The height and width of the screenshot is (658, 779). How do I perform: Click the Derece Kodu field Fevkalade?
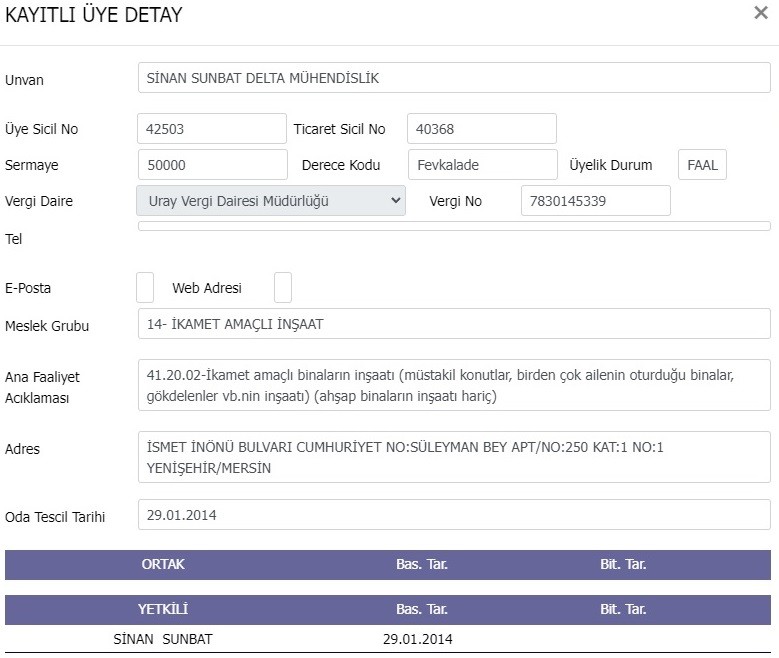[x=483, y=164]
